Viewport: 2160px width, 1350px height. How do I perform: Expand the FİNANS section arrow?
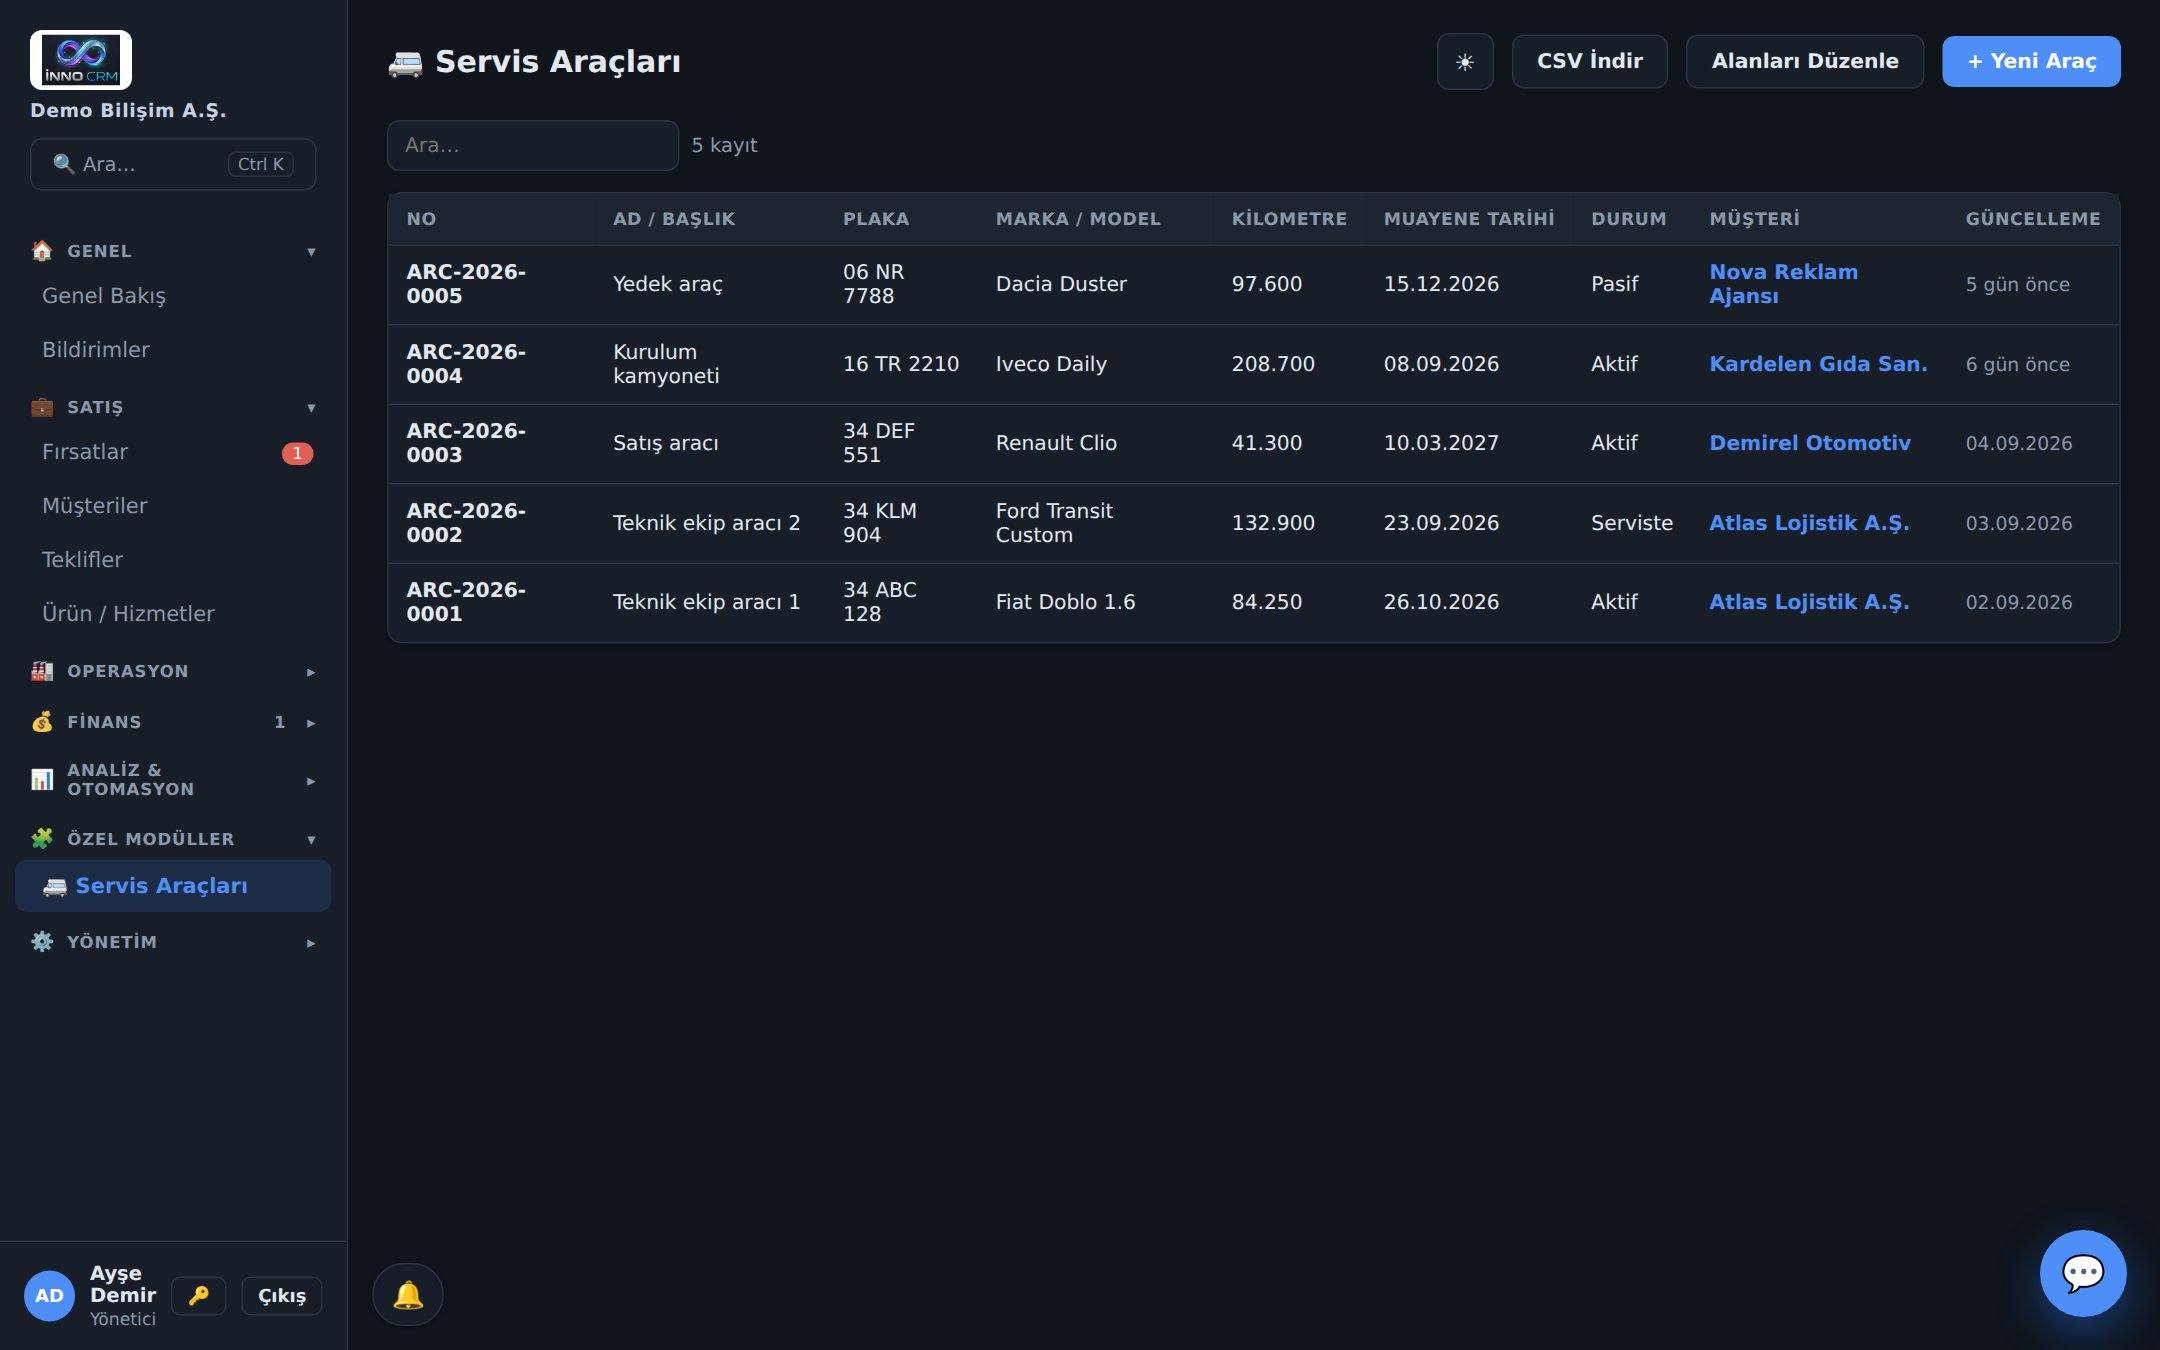pyautogui.click(x=311, y=723)
